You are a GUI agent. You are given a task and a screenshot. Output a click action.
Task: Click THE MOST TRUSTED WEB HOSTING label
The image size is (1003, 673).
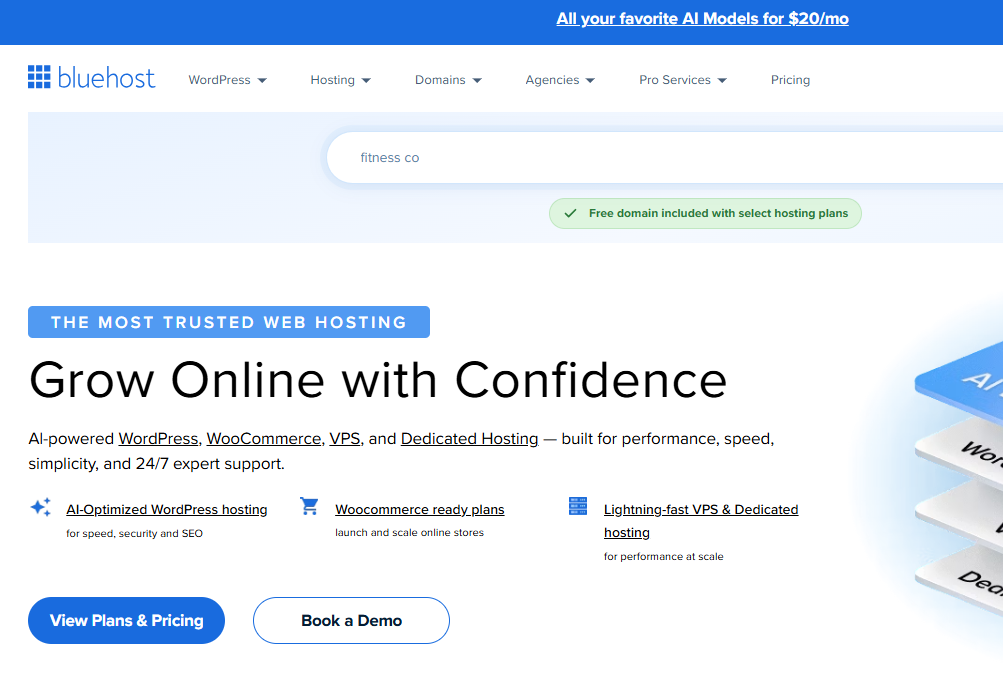229,322
